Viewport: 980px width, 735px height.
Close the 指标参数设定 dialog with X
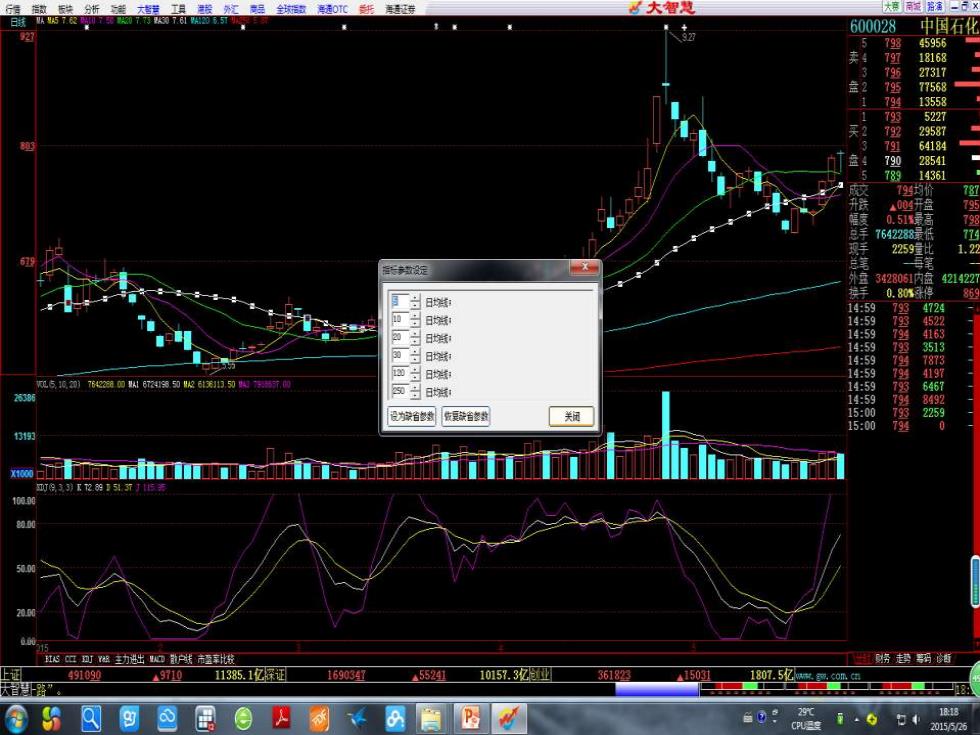point(585,268)
